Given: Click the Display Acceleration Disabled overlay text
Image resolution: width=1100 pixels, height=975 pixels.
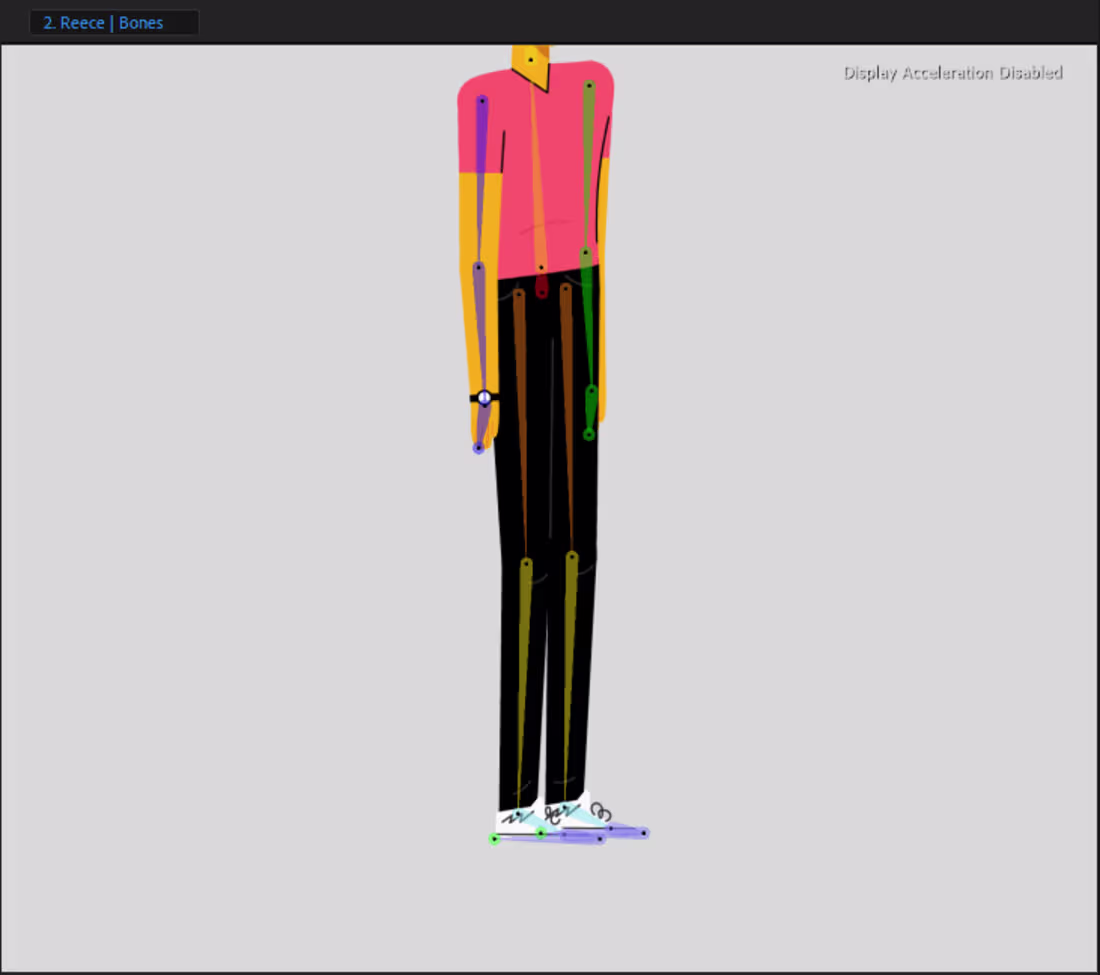Looking at the screenshot, I should pos(952,72).
